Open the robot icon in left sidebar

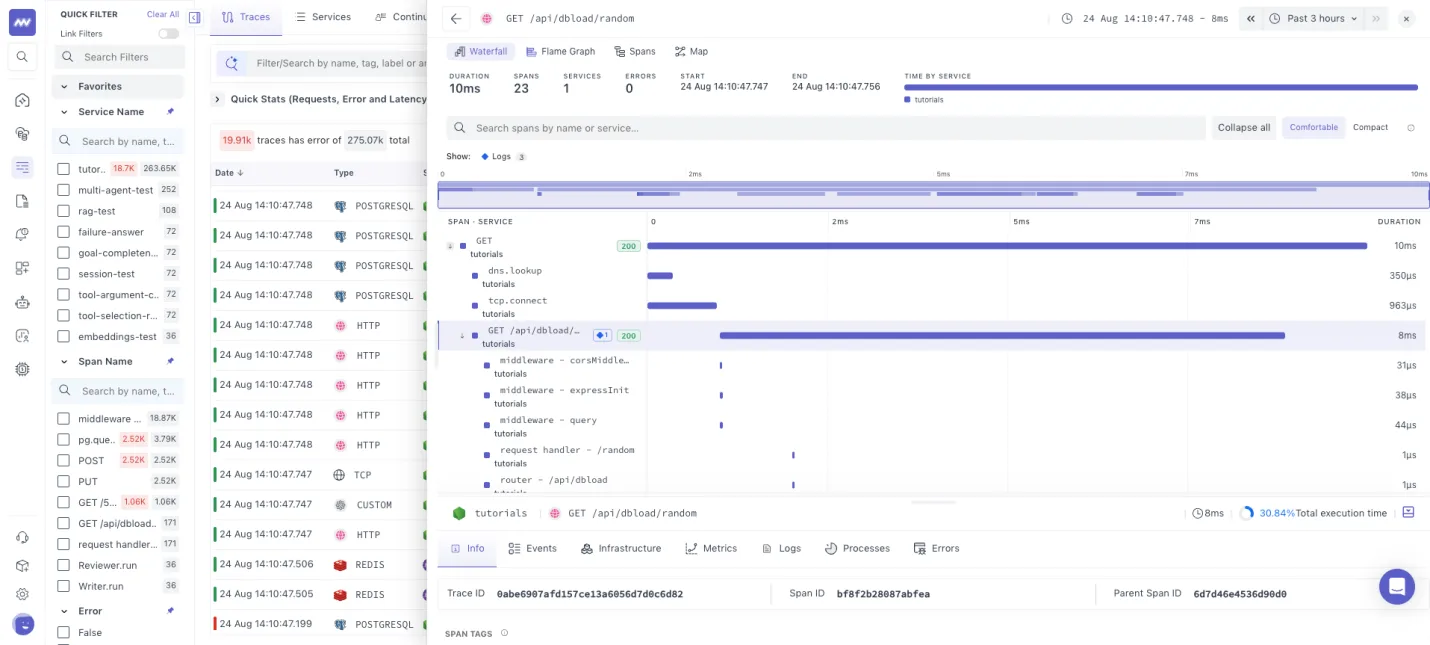click(x=22, y=302)
